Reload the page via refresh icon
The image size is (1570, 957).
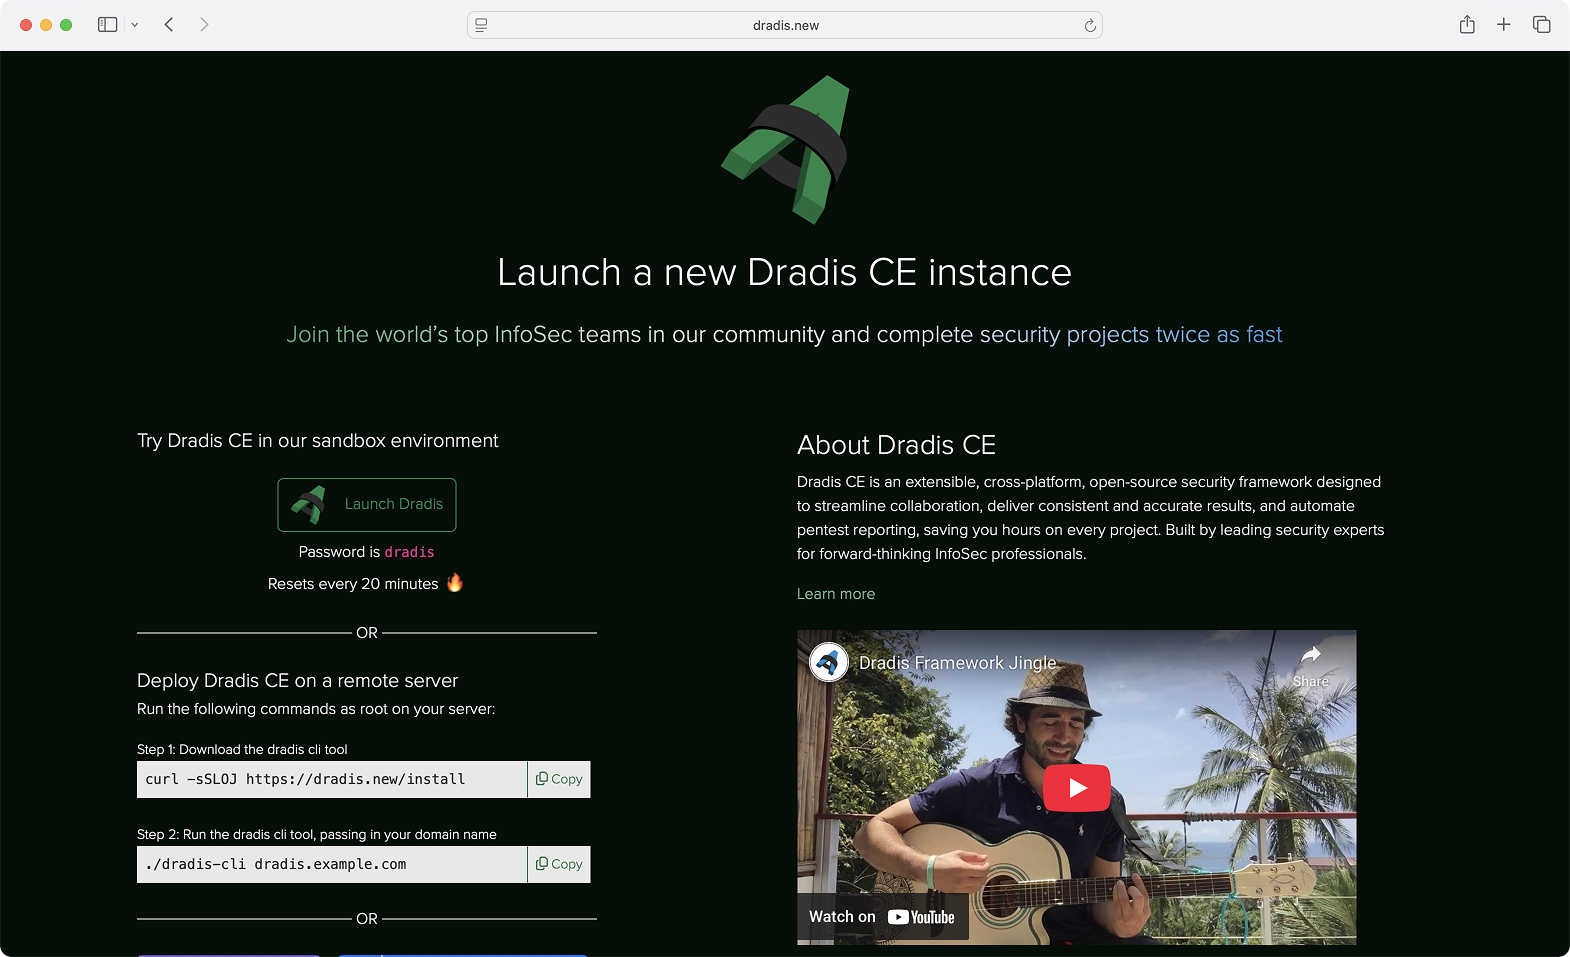[1090, 26]
